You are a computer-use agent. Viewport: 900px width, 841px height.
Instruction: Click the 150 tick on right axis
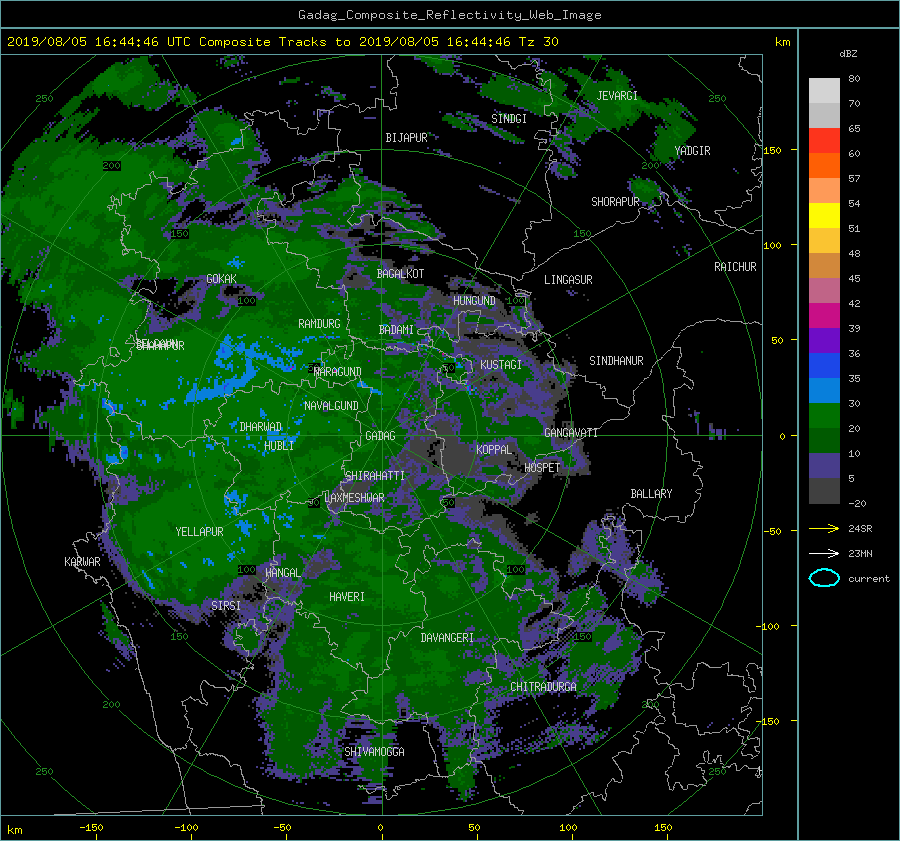[773, 150]
